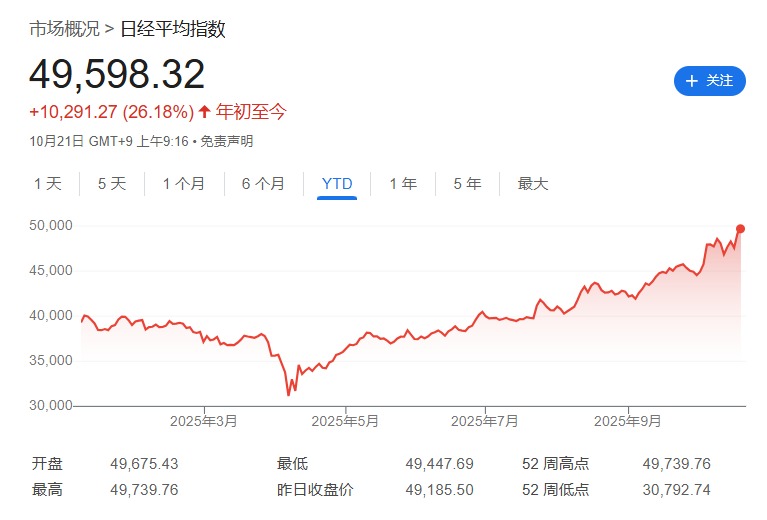Viewport: 767px width, 520px height.
Task: Show the 1 个月 chart range
Action: pos(184,184)
